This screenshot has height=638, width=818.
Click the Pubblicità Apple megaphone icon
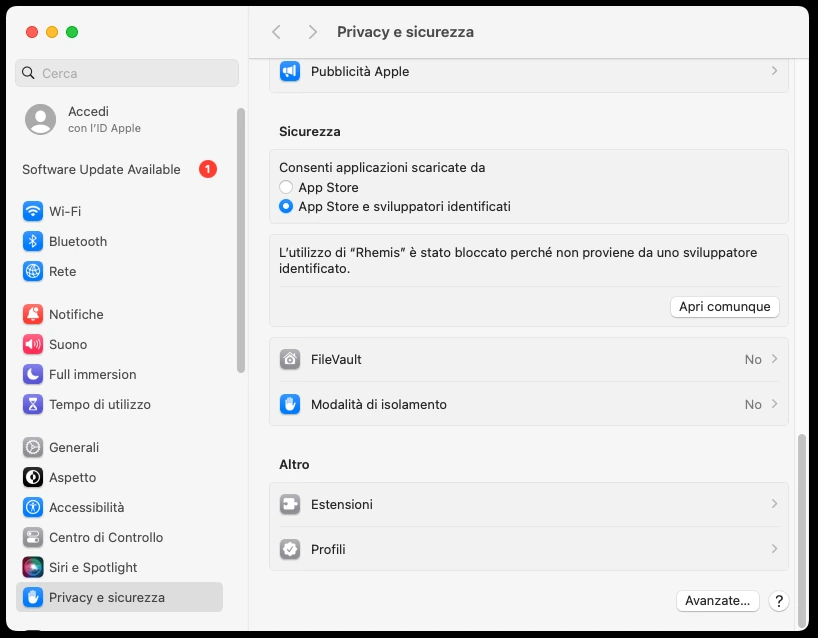[x=290, y=71]
